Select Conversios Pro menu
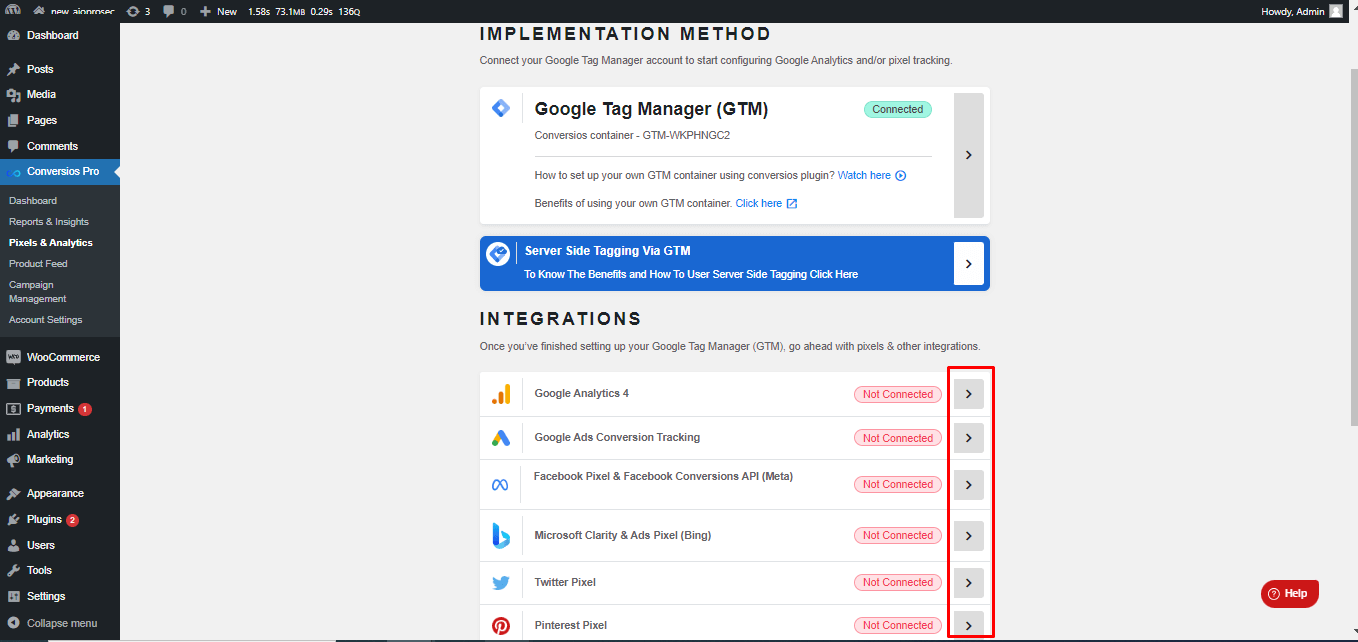The width and height of the screenshot is (1358, 642). [x=60, y=171]
